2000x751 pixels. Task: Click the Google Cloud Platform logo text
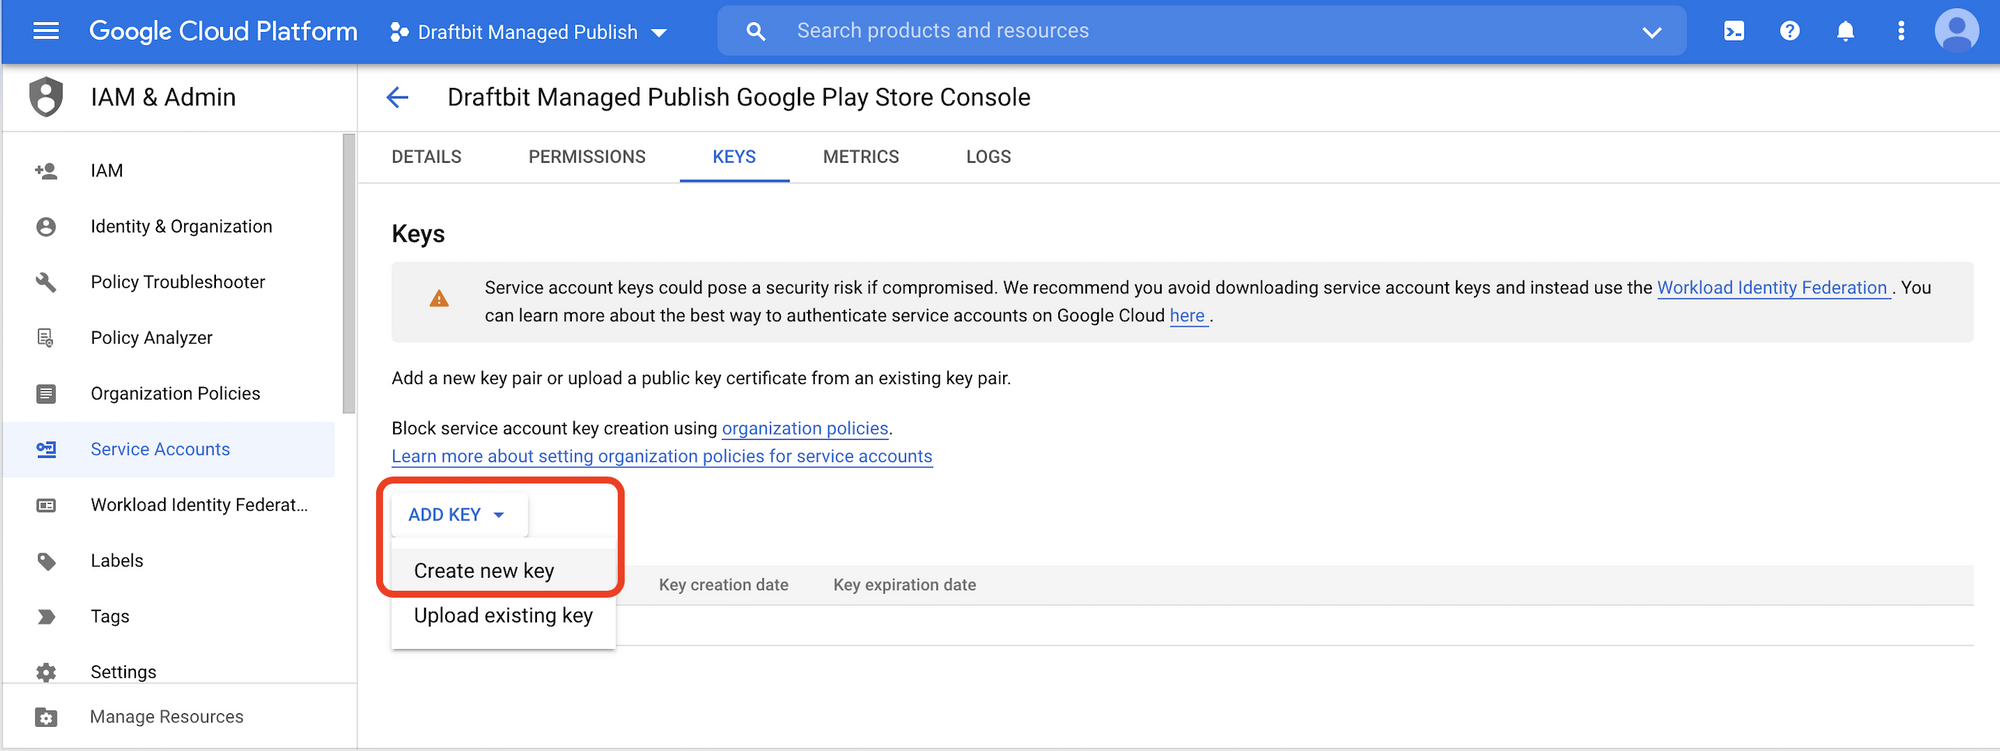(223, 31)
